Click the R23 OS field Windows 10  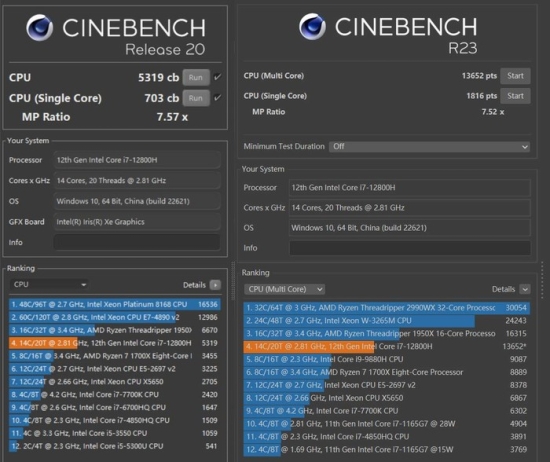click(410, 228)
